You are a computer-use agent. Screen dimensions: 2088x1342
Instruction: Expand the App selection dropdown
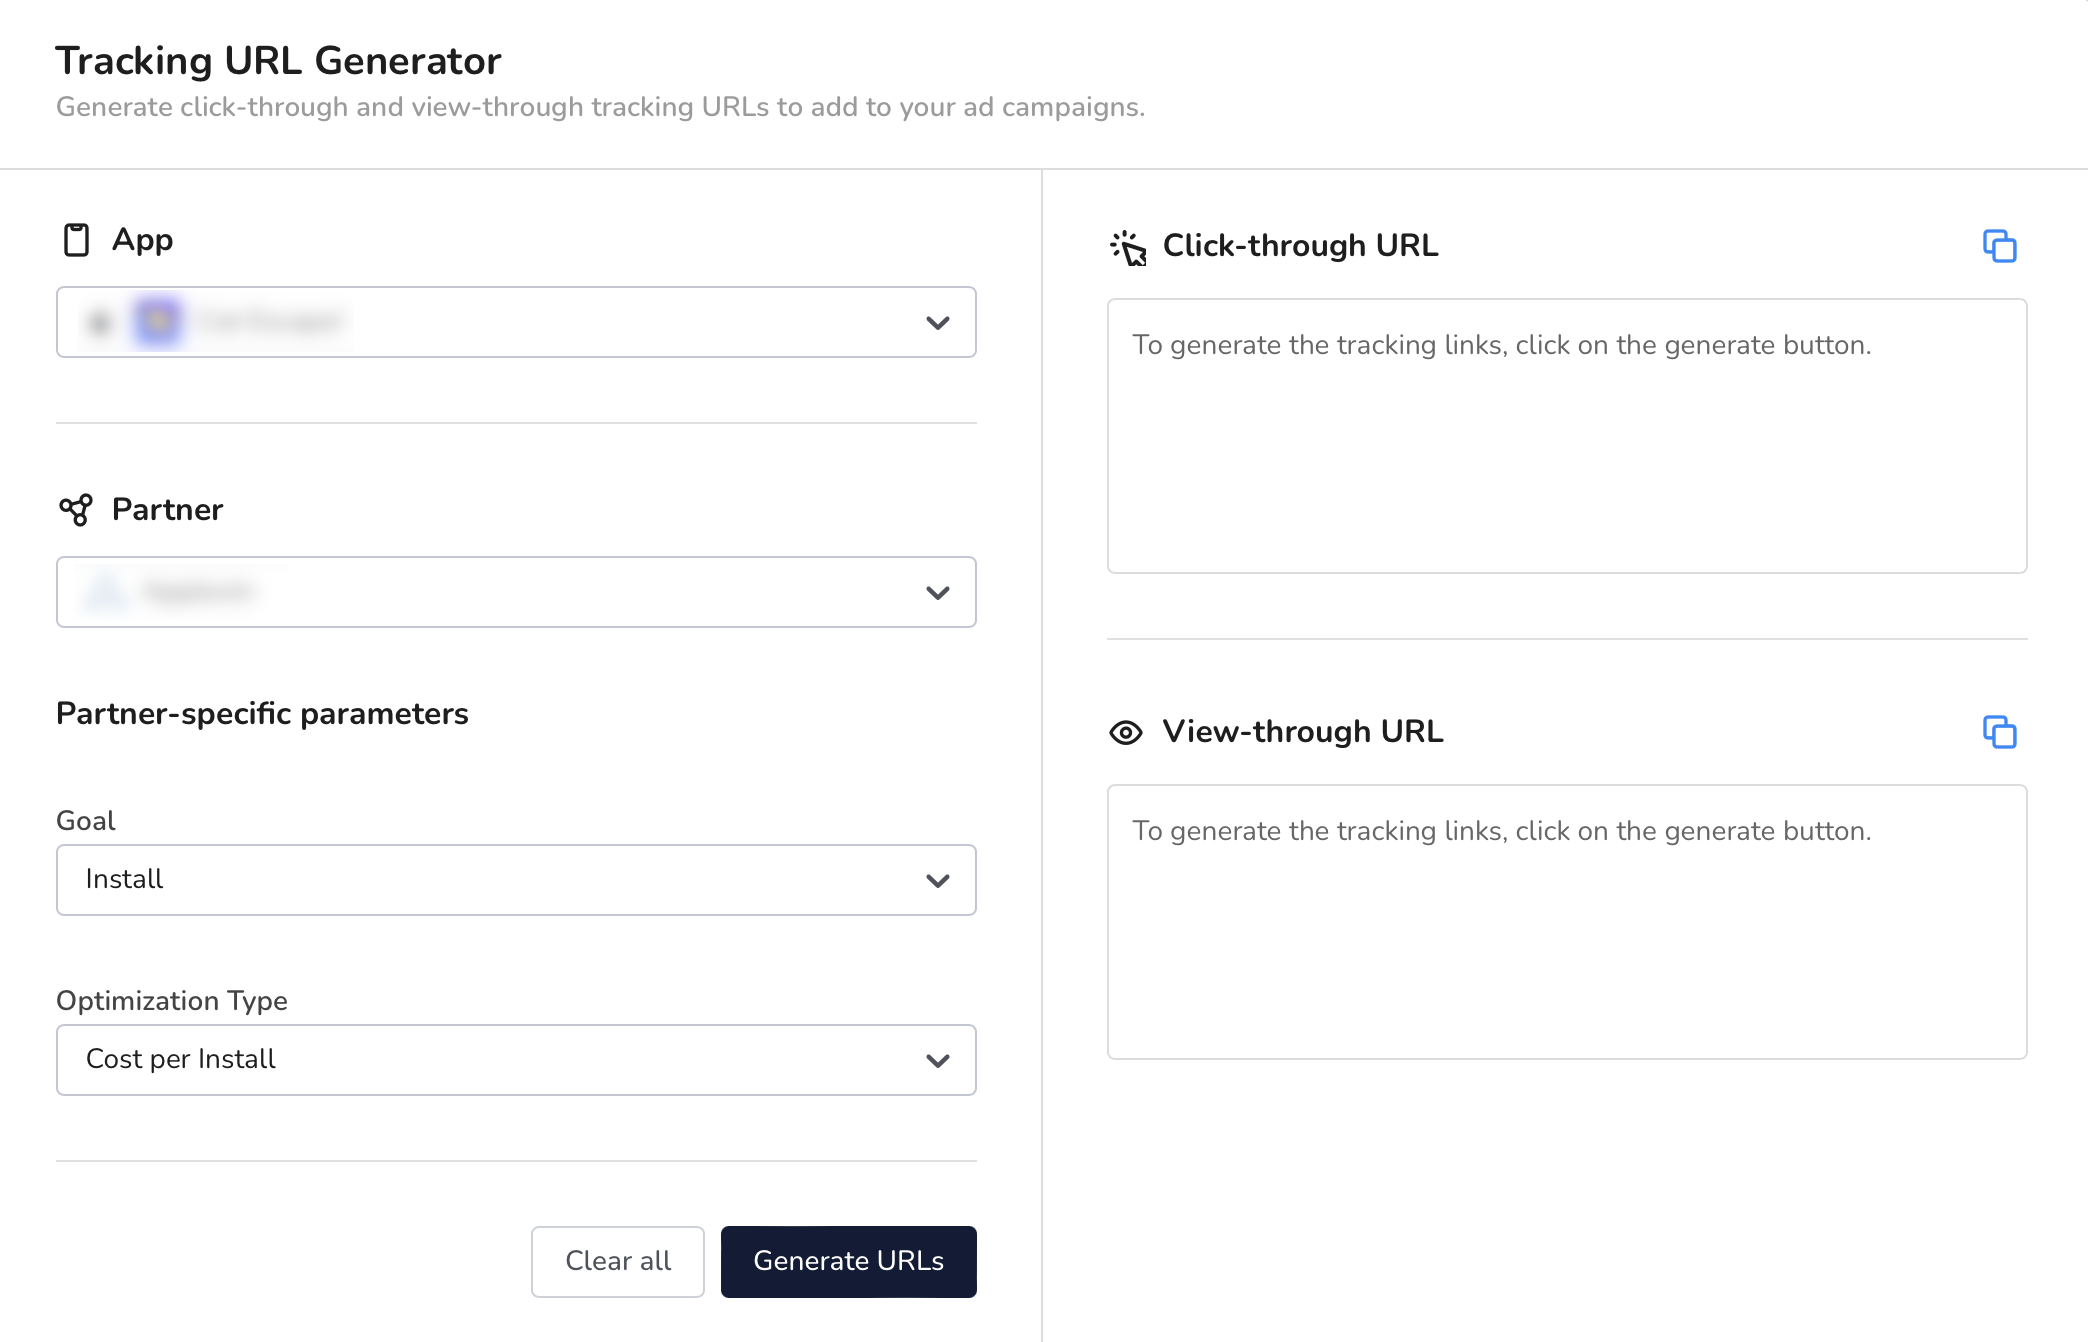coord(937,321)
